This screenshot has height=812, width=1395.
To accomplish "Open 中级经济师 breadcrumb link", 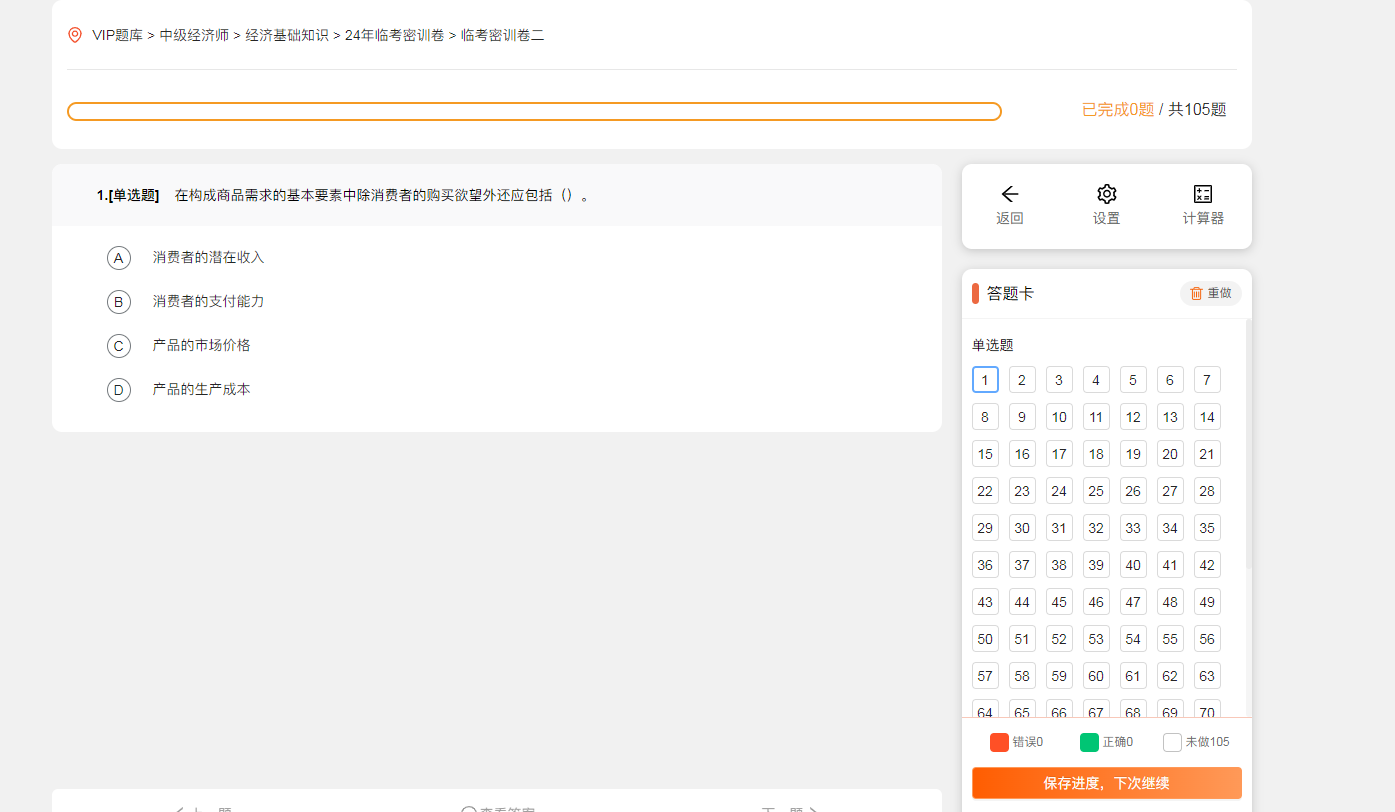I will coord(194,35).
